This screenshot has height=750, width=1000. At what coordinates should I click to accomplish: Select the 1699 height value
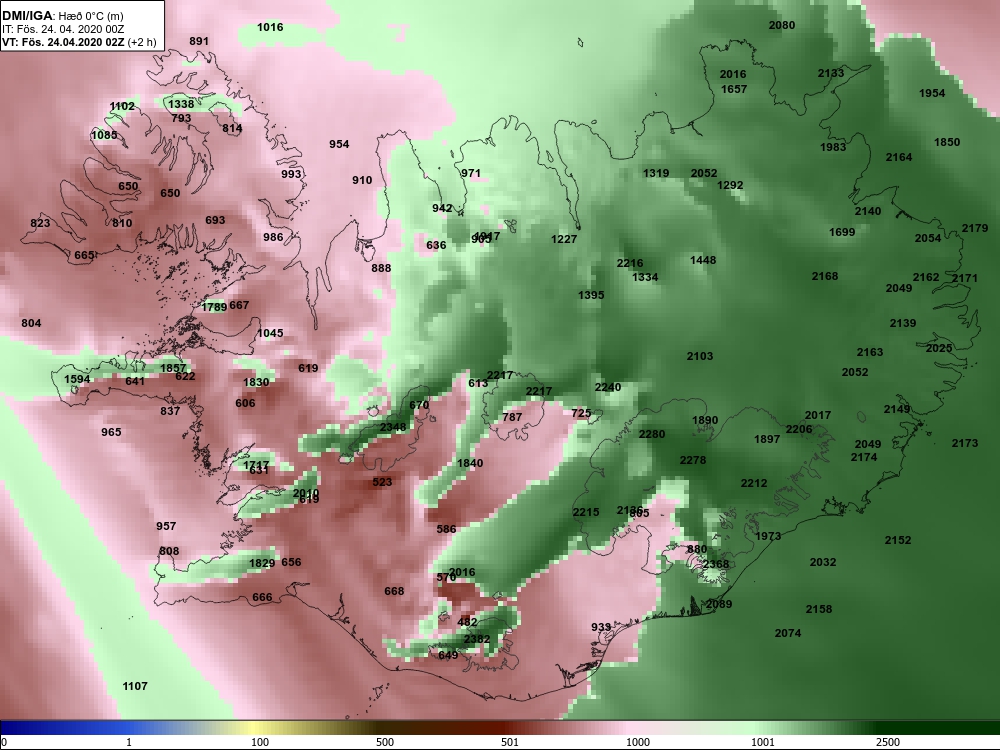842,232
